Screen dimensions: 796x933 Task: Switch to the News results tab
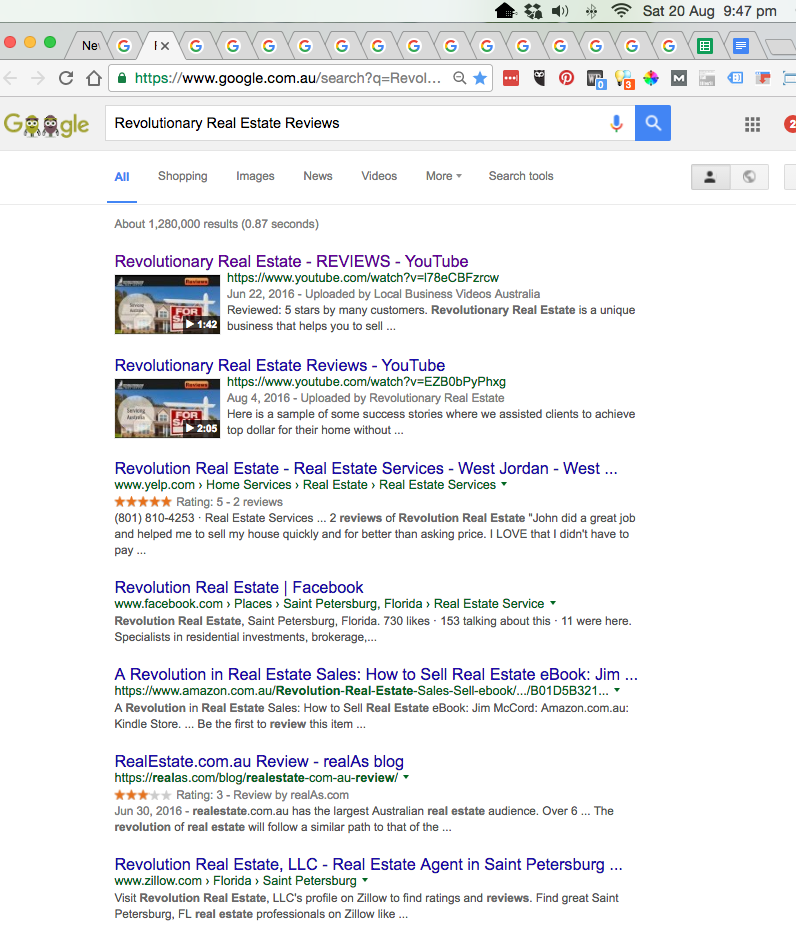[318, 176]
